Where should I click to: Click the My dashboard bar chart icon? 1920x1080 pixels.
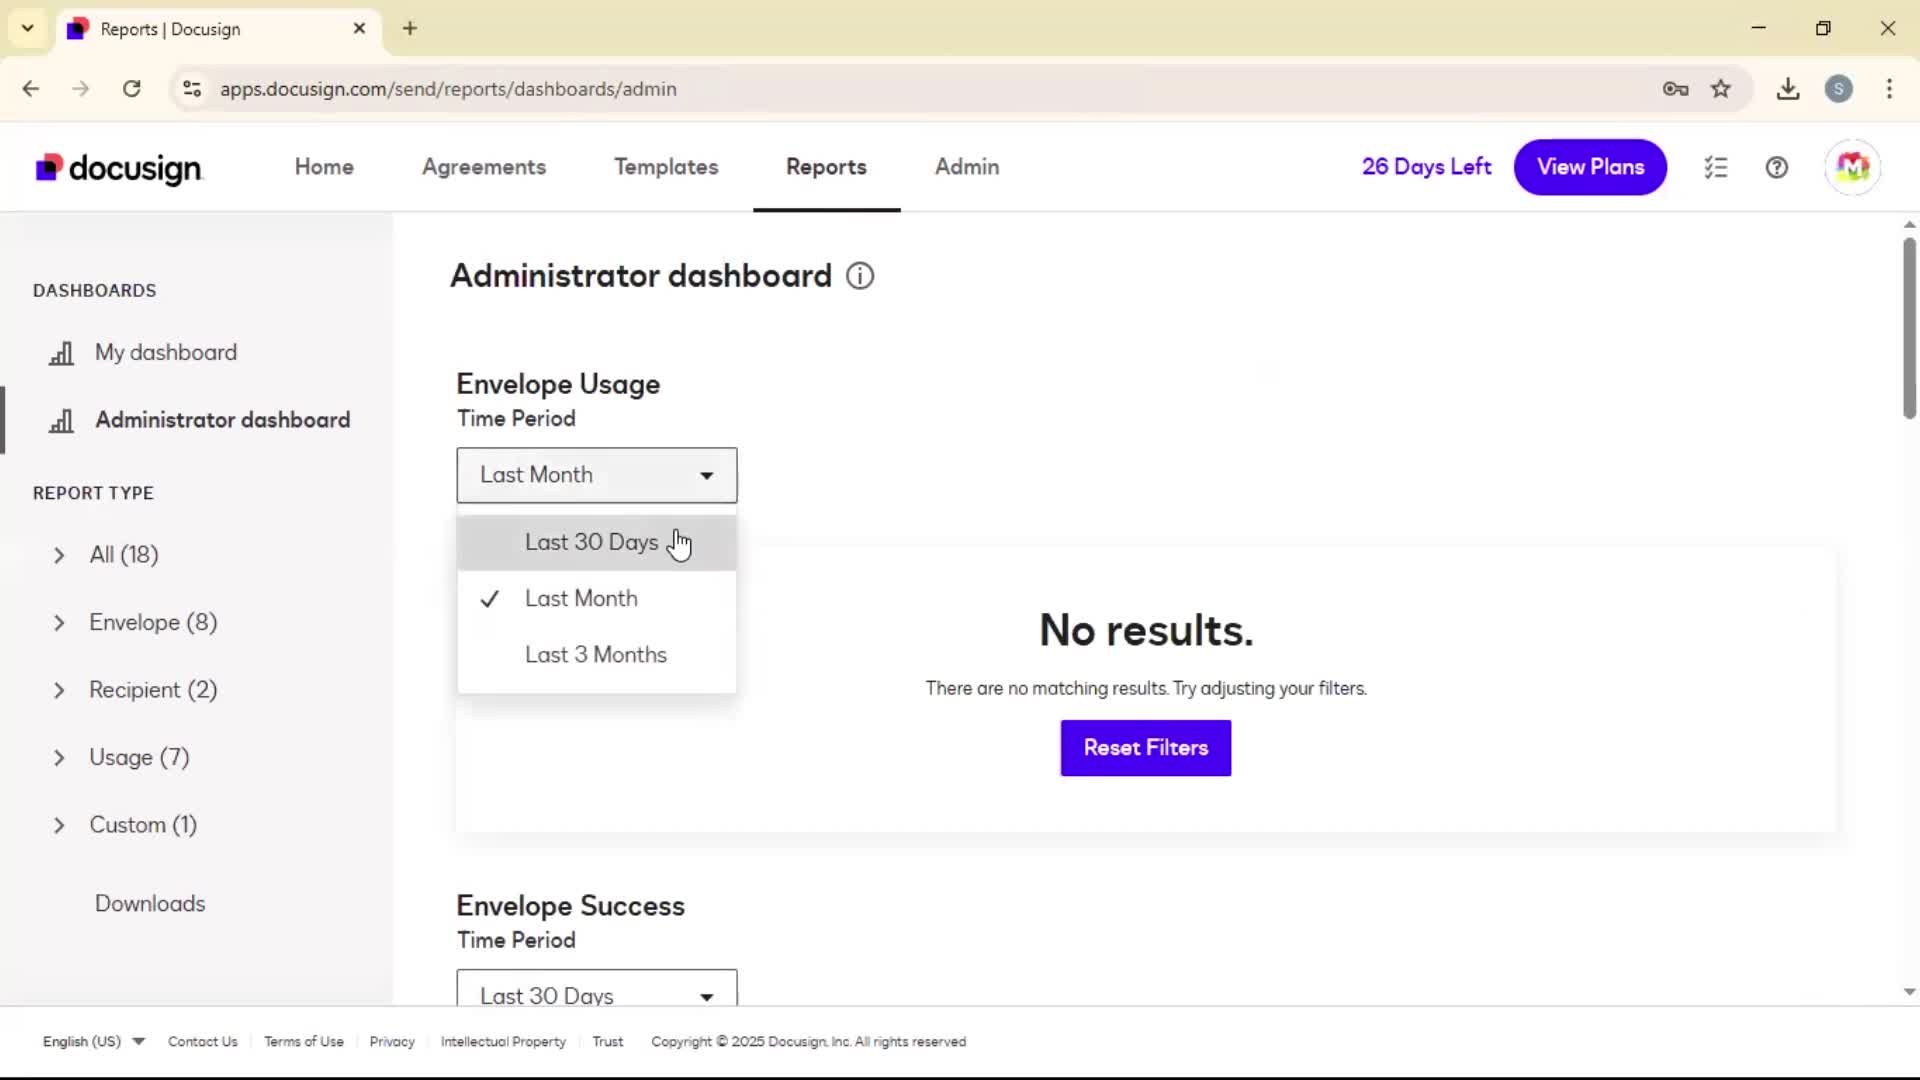tap(62, 353)
